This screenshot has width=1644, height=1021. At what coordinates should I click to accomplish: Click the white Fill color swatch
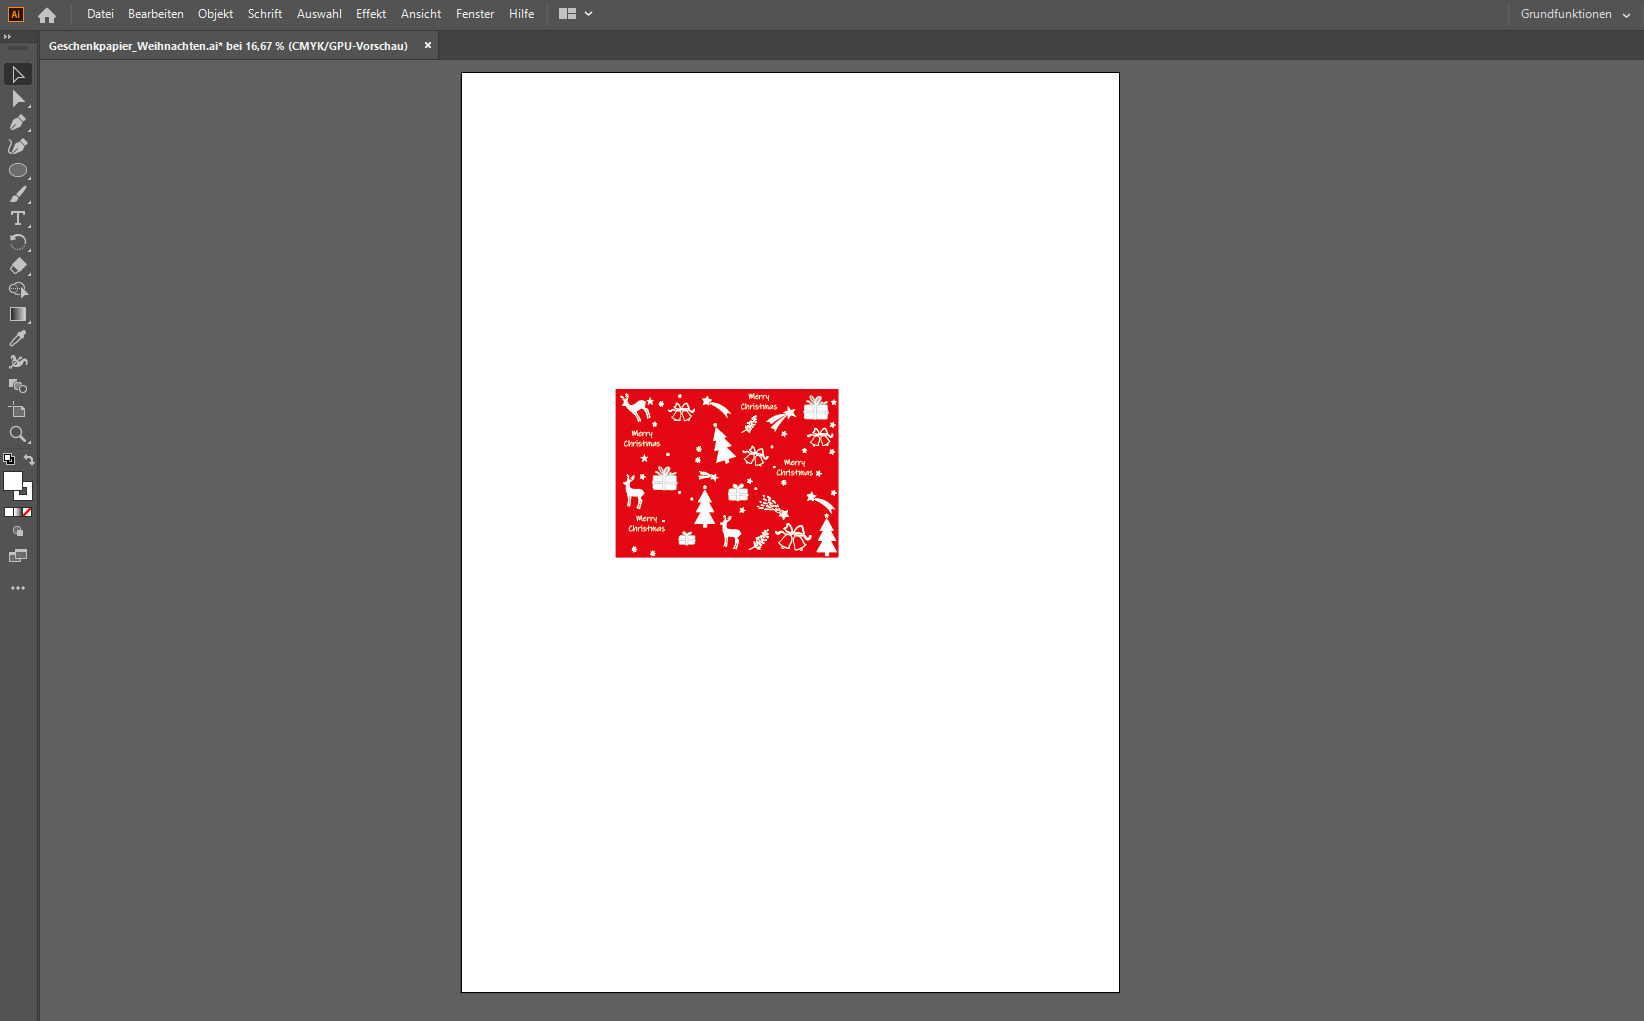(13, 482)
